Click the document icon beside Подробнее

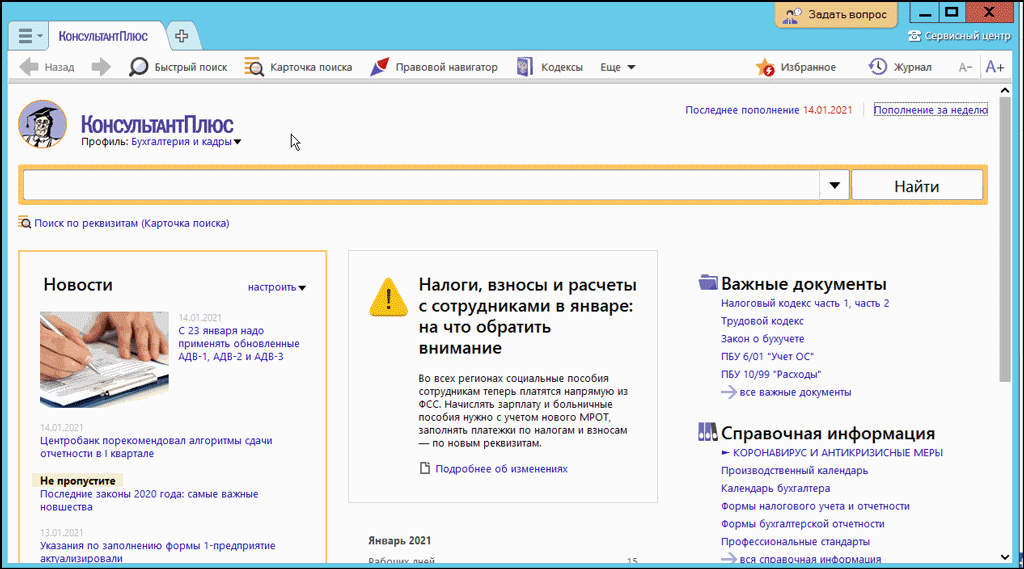pyautogui.click(x=425, y=468)
